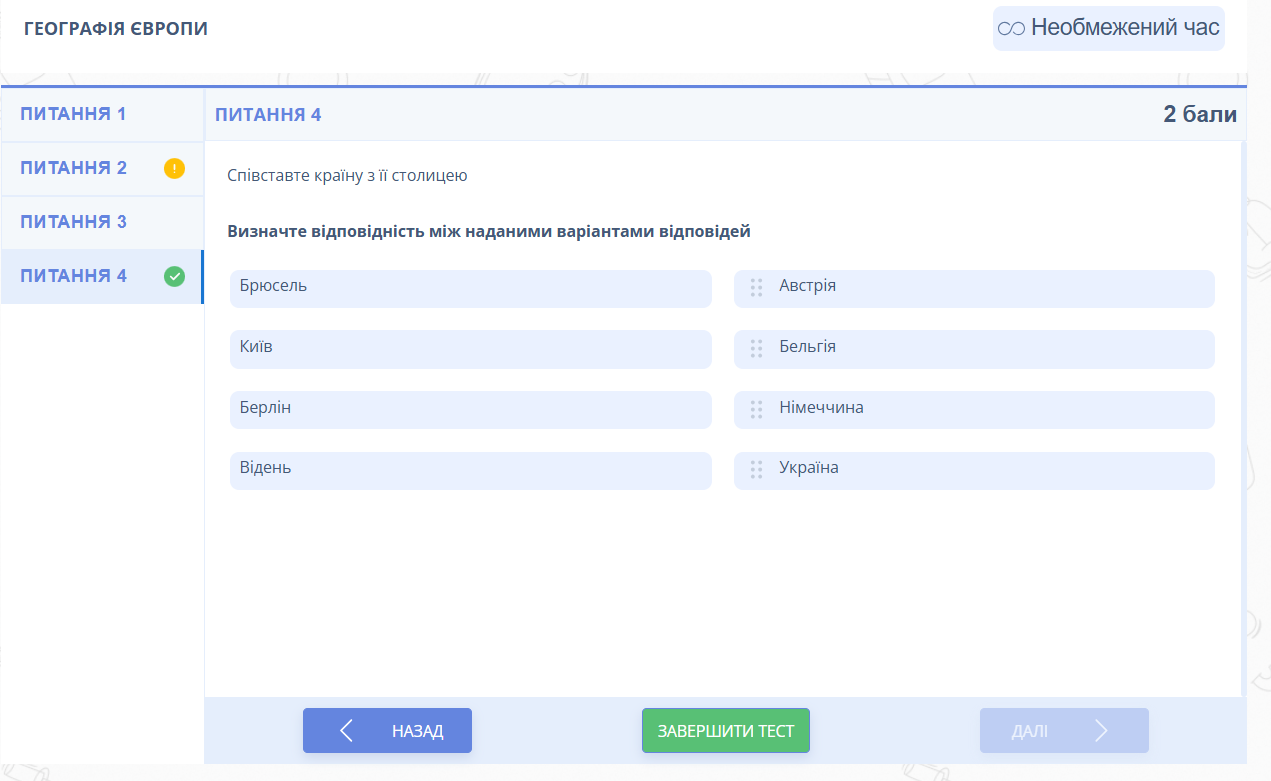Click the left chevron on the Назад button
This screenshot has width=1271, height=781.
347,731
